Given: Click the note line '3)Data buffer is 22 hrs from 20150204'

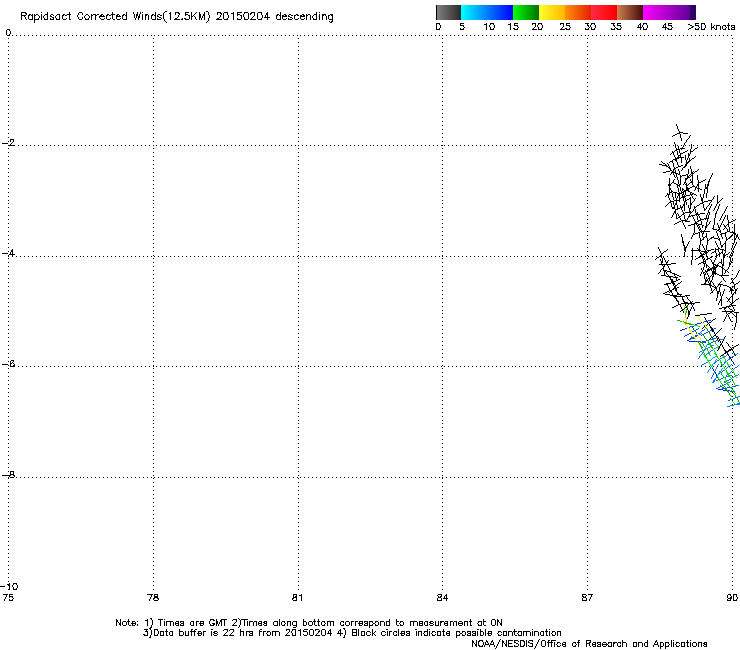Looking at the screenshot, I should (x=237, y=633).
